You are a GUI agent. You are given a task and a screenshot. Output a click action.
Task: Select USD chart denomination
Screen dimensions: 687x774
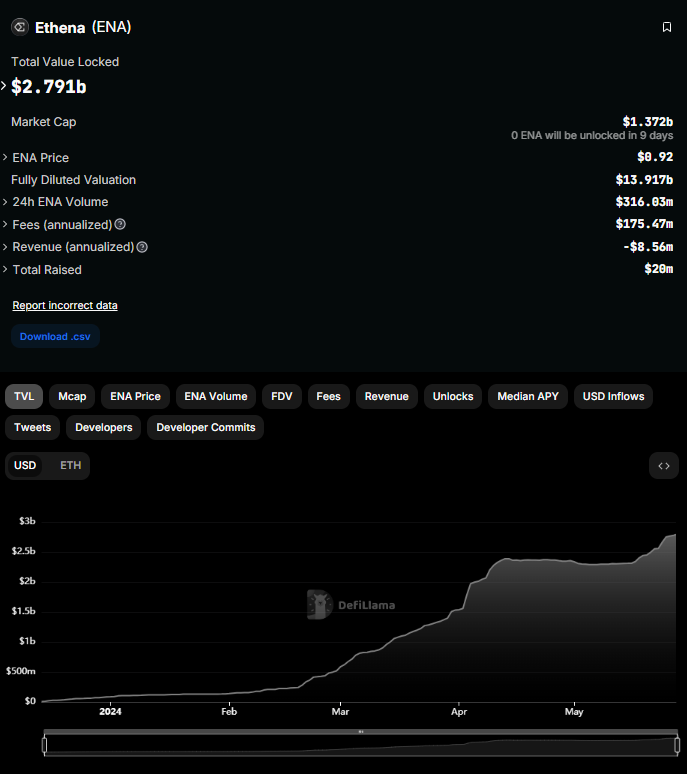[25, 466]
